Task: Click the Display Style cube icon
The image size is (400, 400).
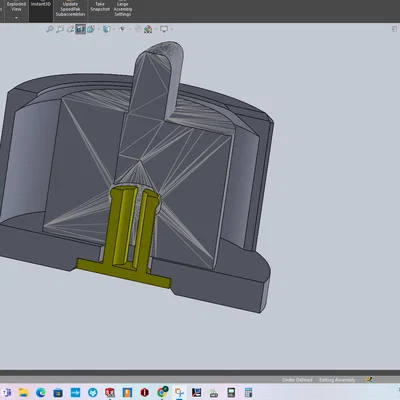Action: (x=107, y=29)
